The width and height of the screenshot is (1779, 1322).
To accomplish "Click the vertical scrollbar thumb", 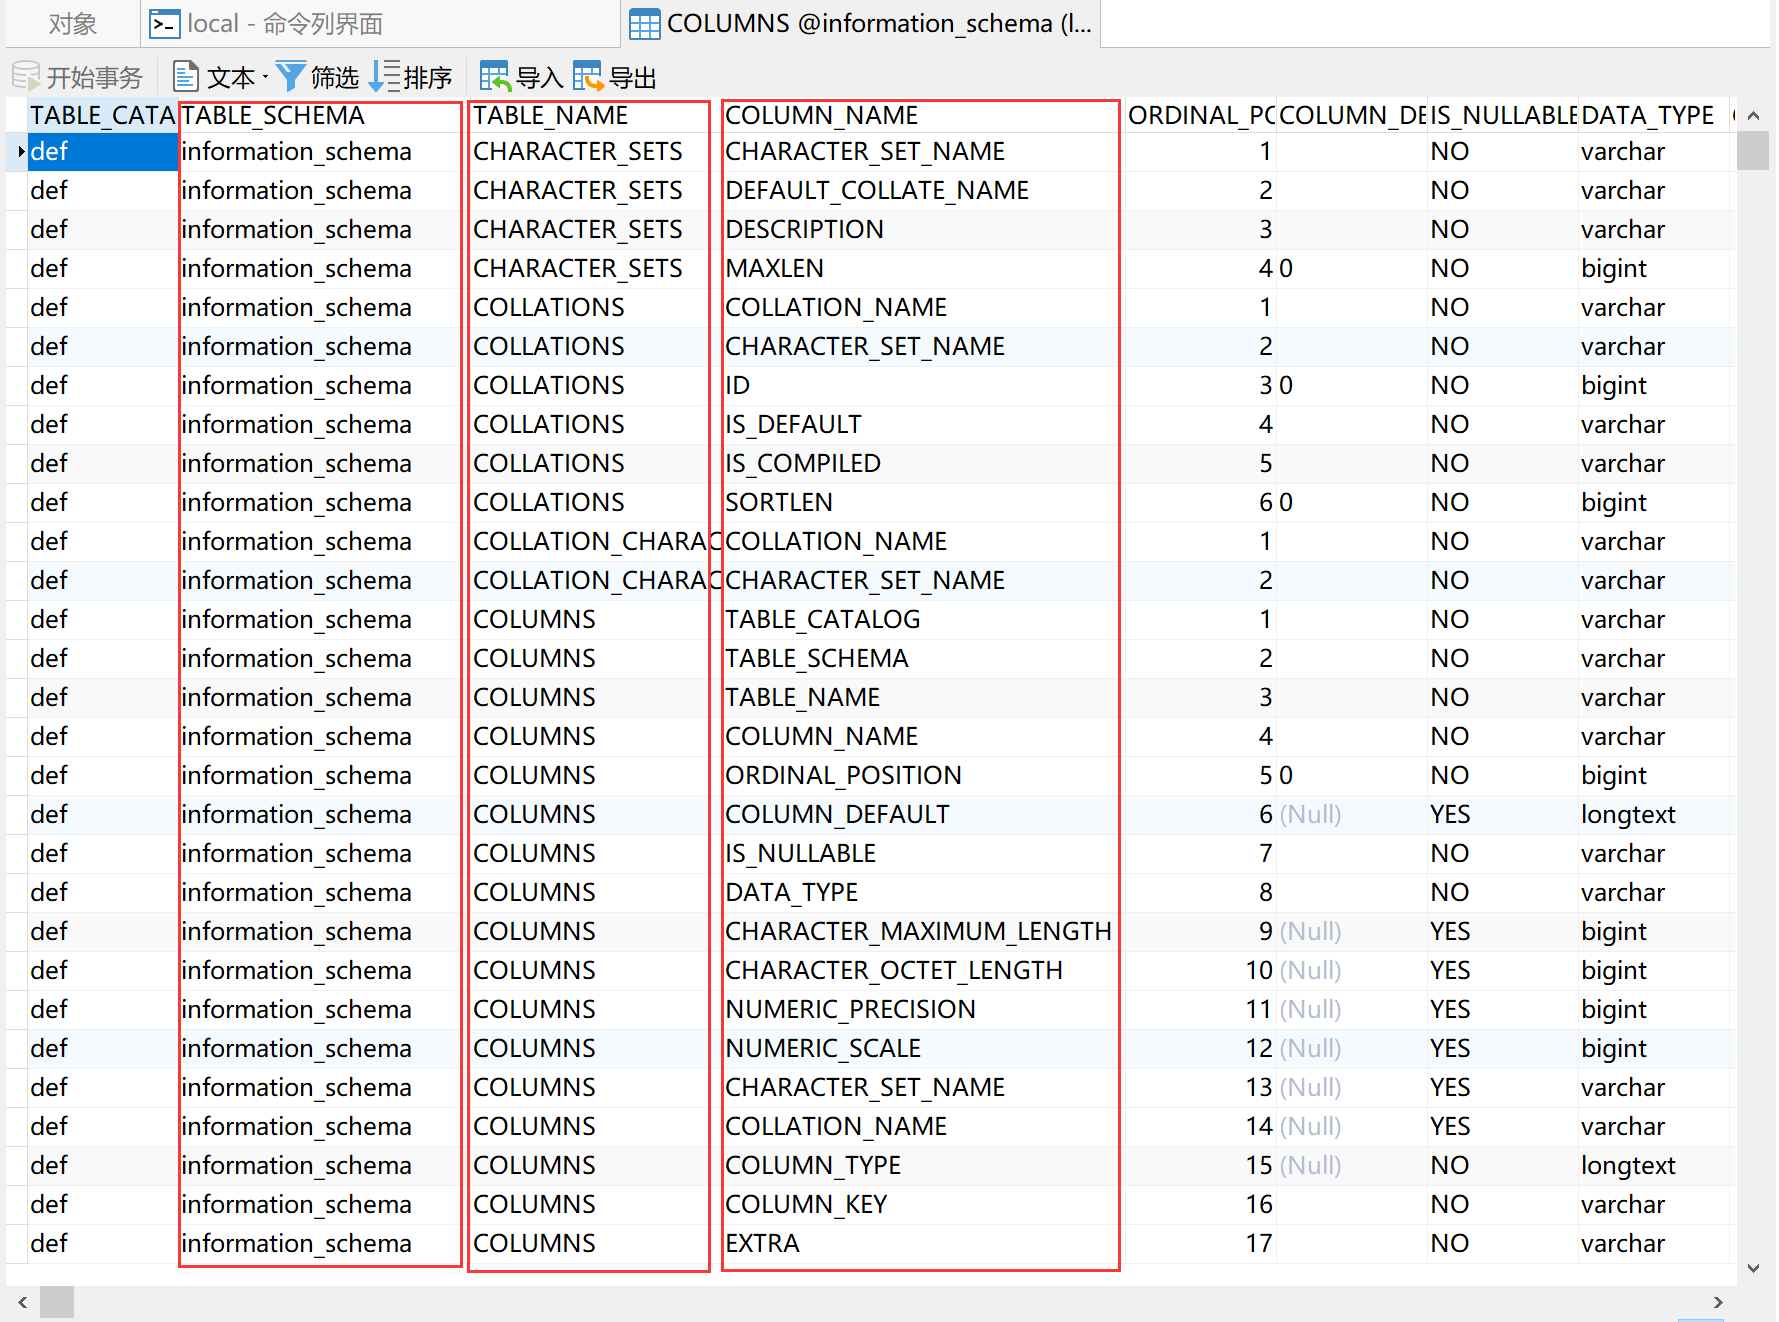I will click(1753, 151).
